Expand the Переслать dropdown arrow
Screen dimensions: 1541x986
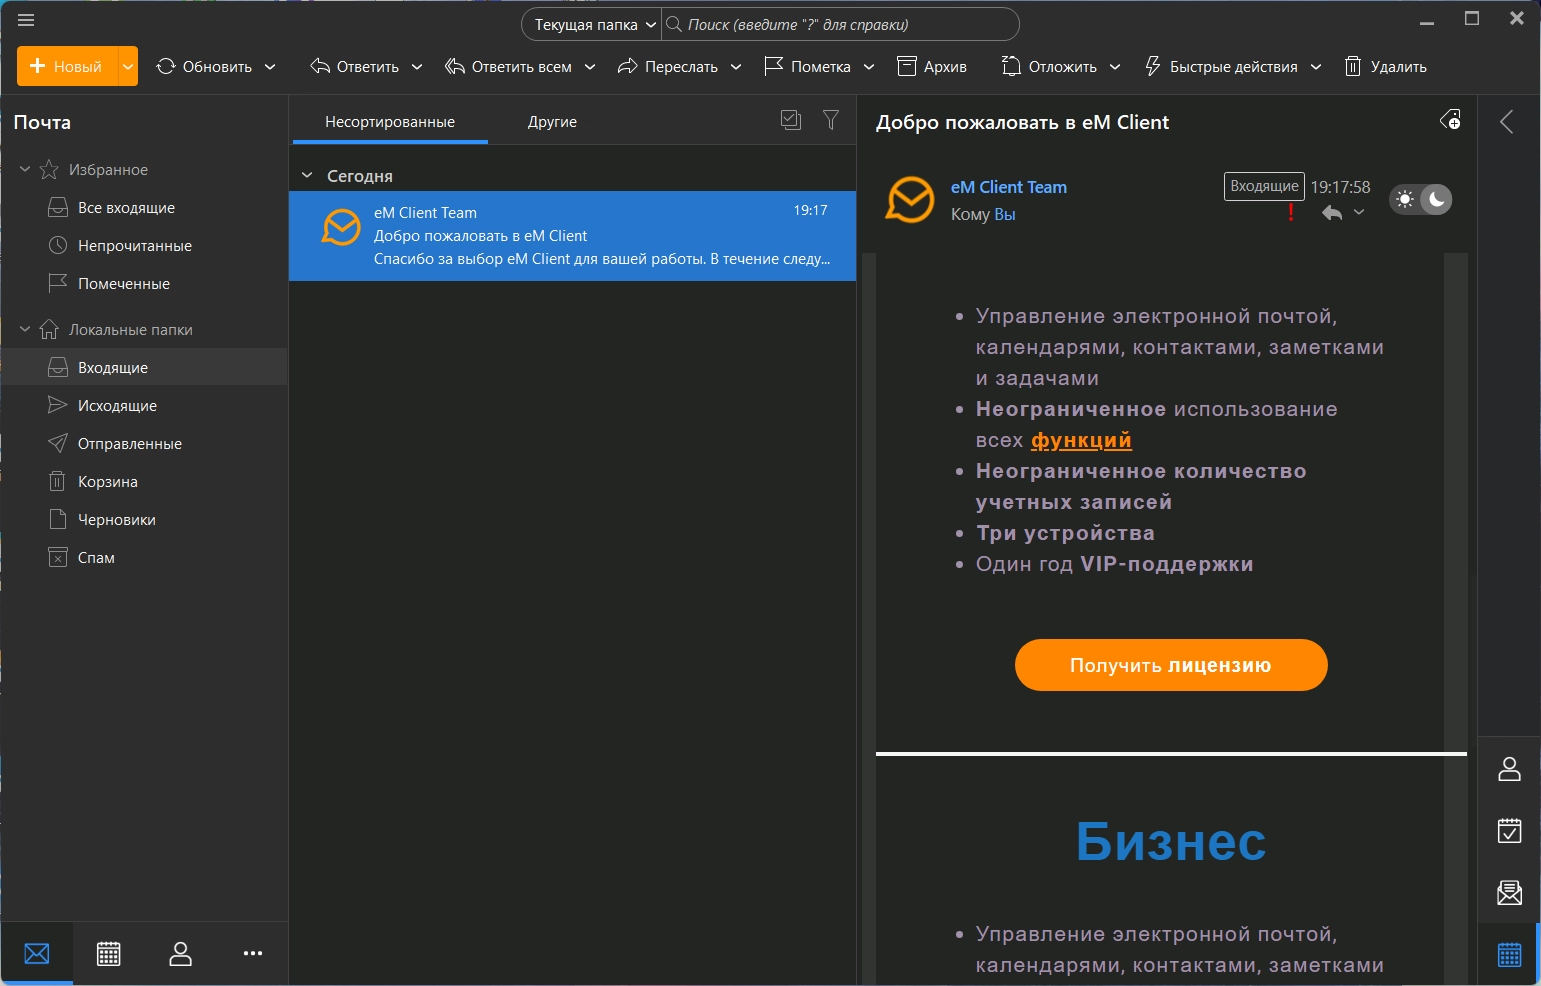coord(736,67)
